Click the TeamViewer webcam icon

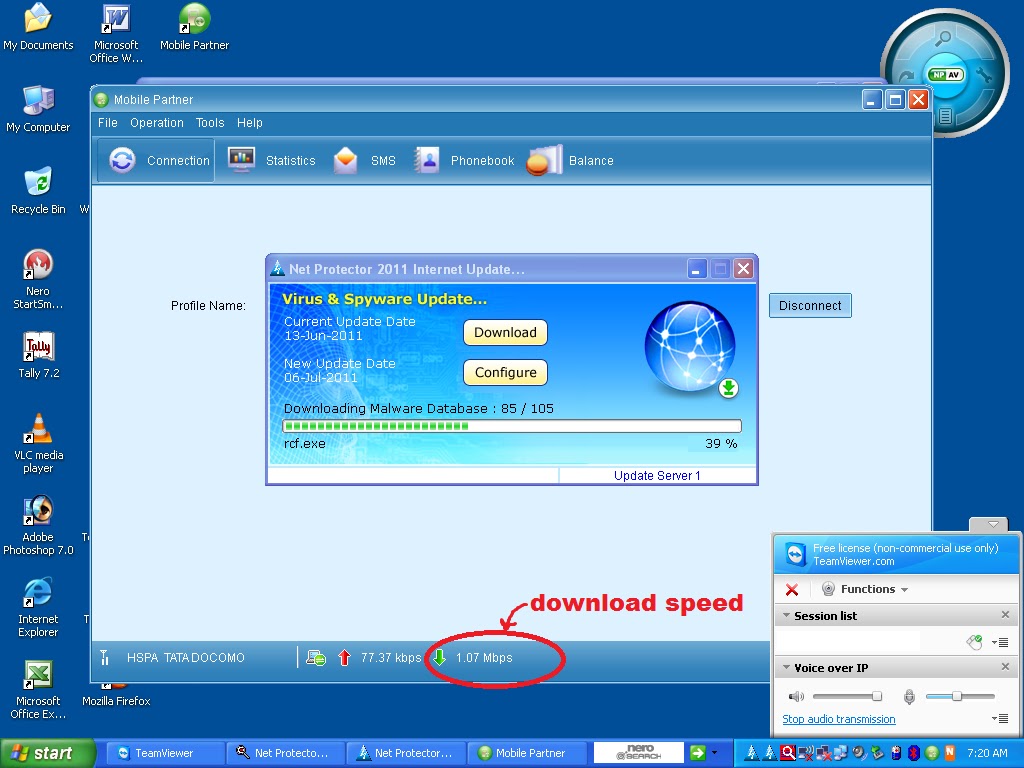[x=828, y=589]
